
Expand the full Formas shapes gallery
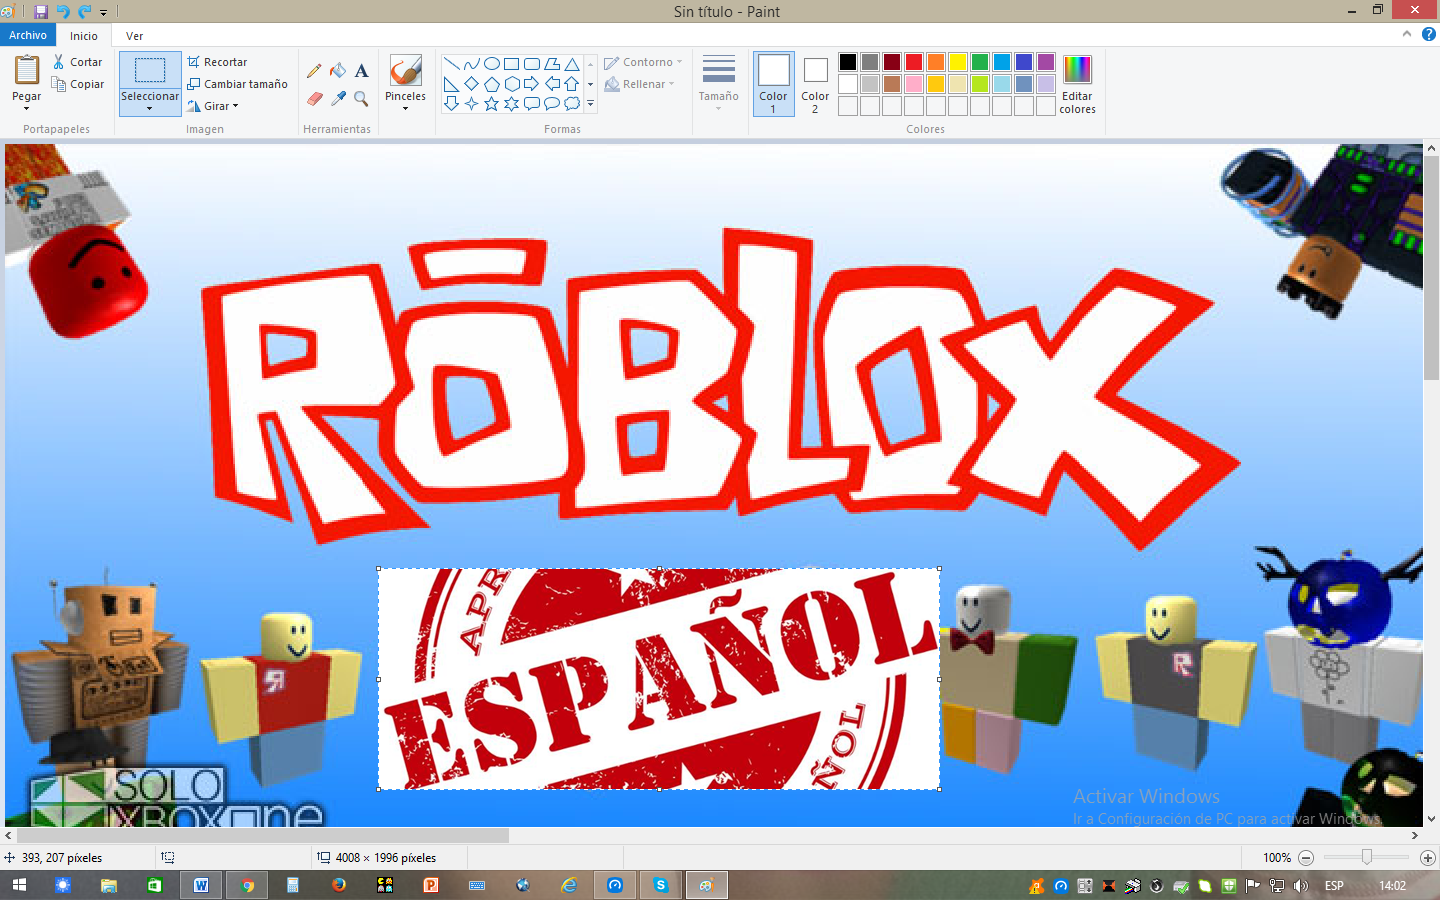tap(591, 103)
